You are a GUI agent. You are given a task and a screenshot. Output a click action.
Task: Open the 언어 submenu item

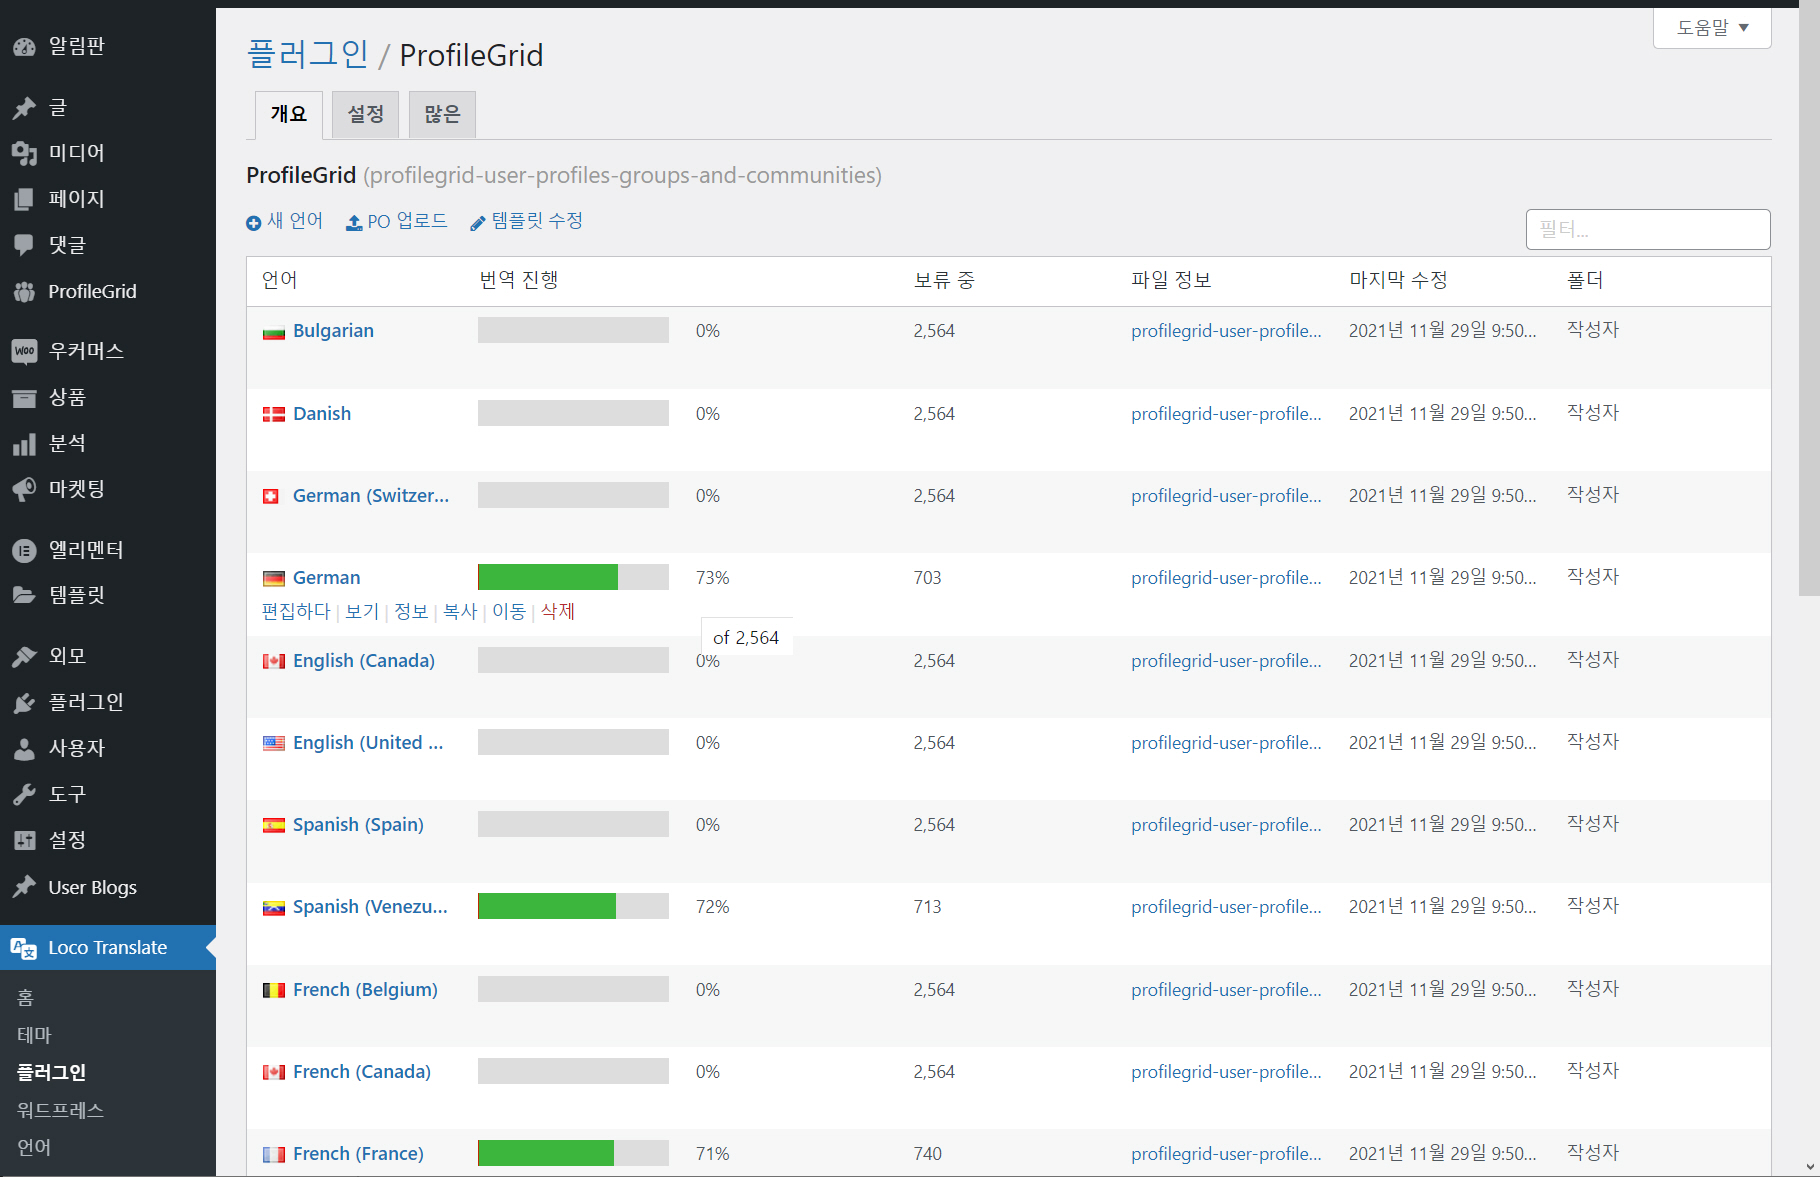point(34,1147)
